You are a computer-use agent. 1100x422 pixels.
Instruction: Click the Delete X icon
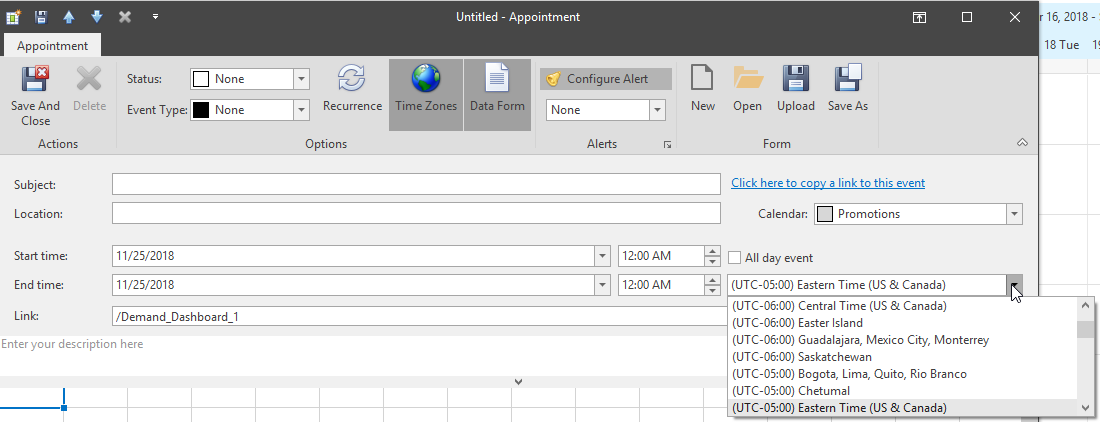coord(89,79)
